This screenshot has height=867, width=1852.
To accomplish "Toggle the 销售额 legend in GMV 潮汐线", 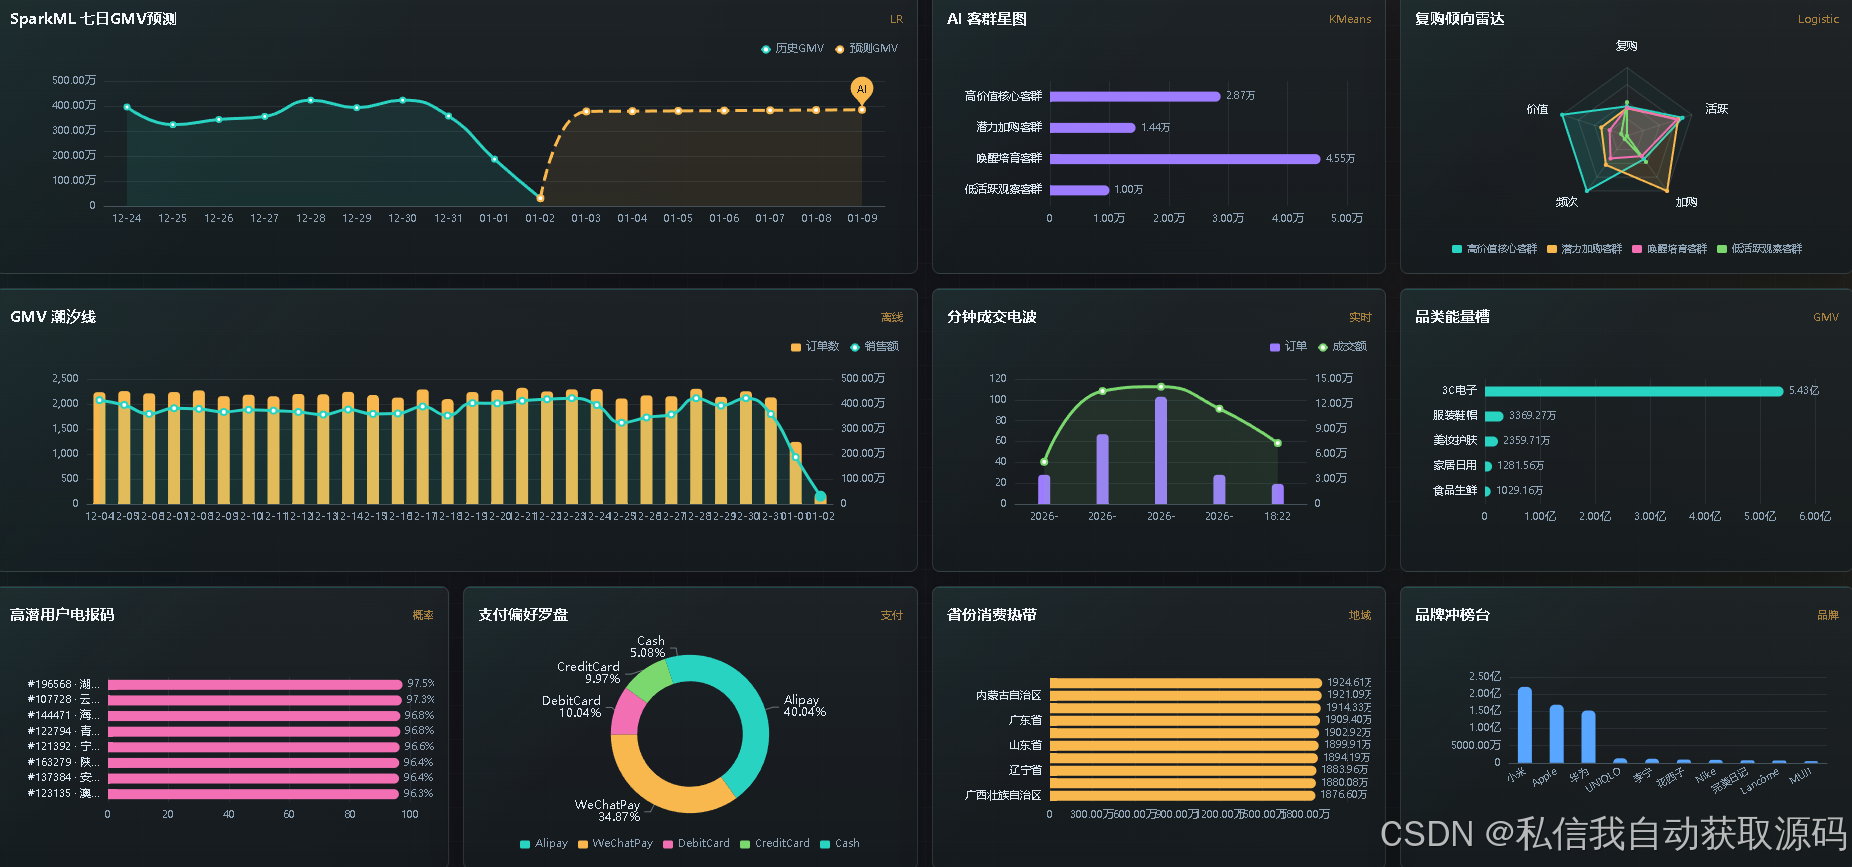I will [x=874, y=347].
